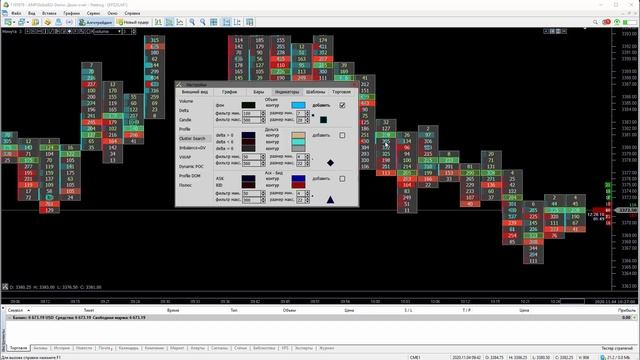Screen dimensions: 640x360
Task: Collapse the Баланс row expander
Action: click(x=9, y=318)
